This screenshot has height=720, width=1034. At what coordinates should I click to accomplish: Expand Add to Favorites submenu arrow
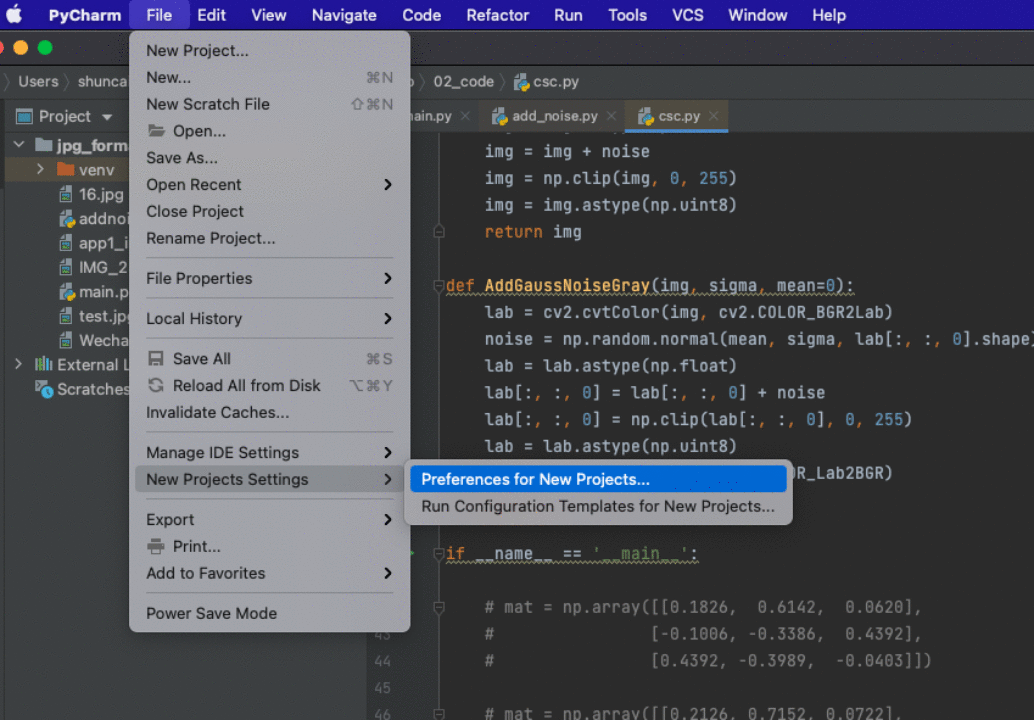pyautogui.click(x=388, y=573)
